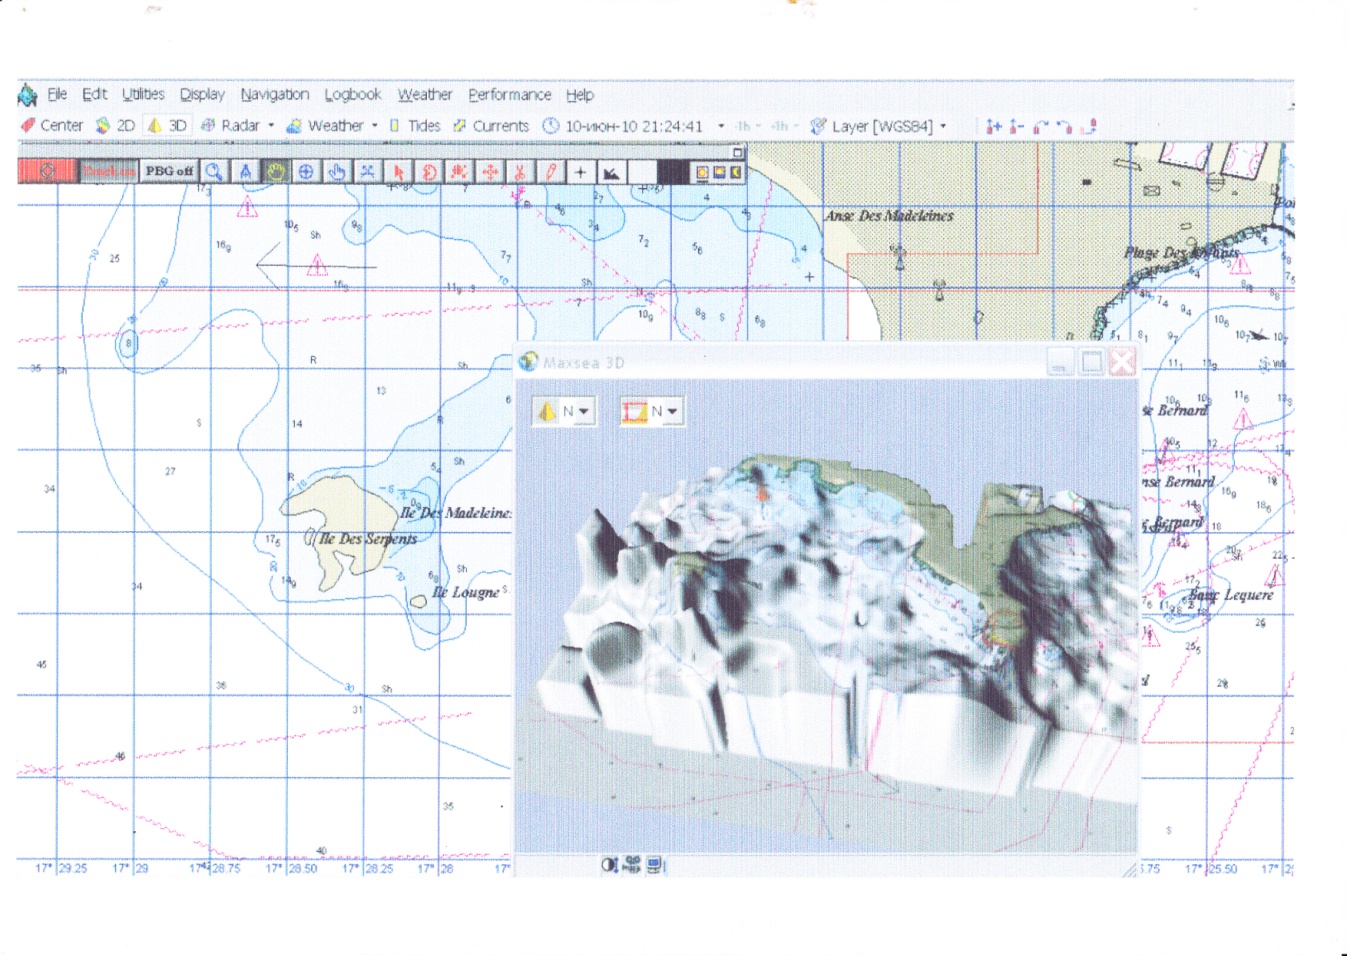Click the circled crosshair center tool
The width and height of the screenshot is (1347, 956).
point(306,172)
